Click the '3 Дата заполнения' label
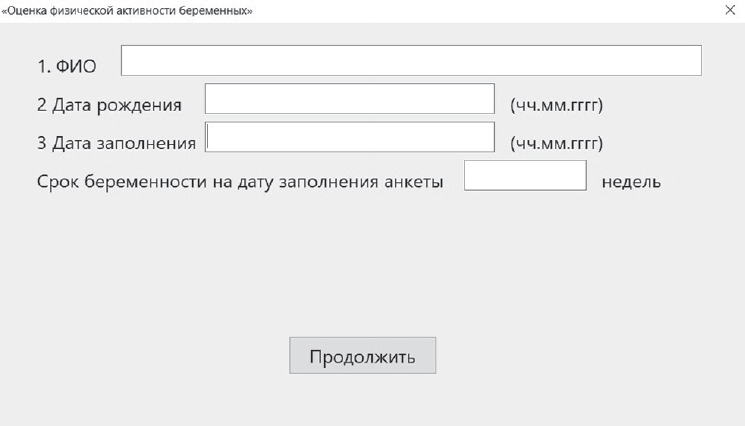The image size is (745, 426). (x=115, y=143)
